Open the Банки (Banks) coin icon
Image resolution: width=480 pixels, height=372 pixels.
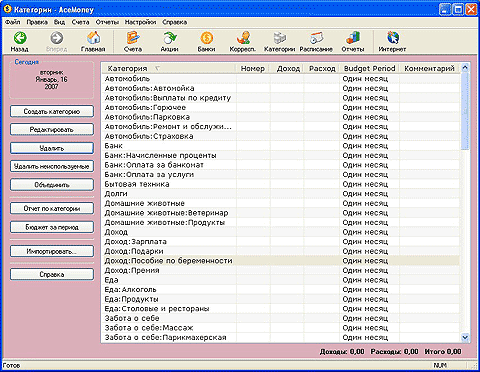(206, 41)
